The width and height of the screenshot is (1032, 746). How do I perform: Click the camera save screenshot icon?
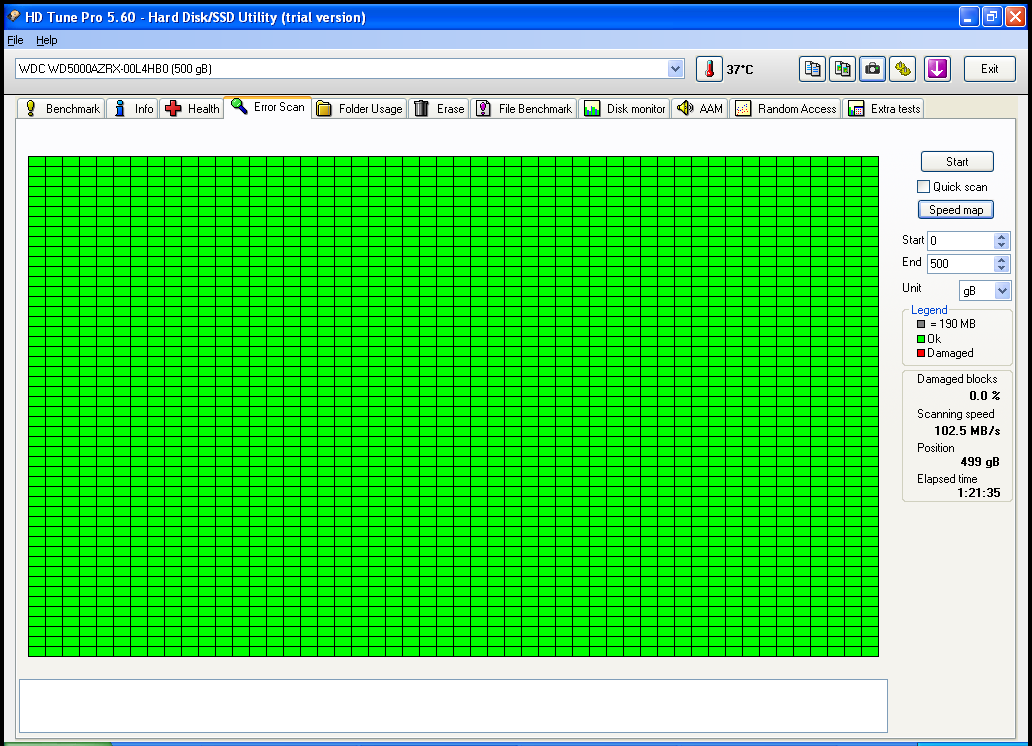(873, 69)
